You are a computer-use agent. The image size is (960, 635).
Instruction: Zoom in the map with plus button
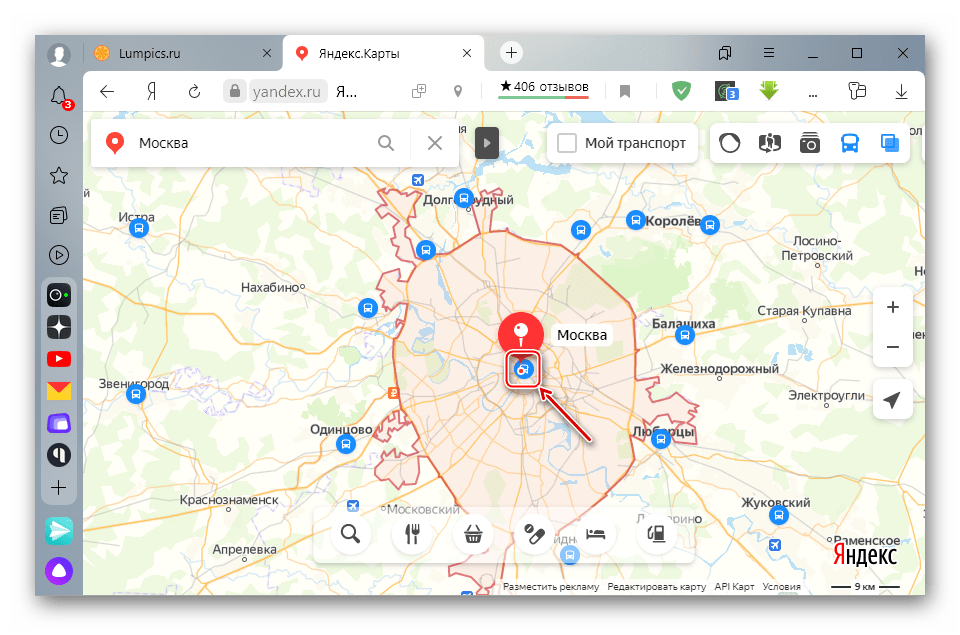point(893,307)
